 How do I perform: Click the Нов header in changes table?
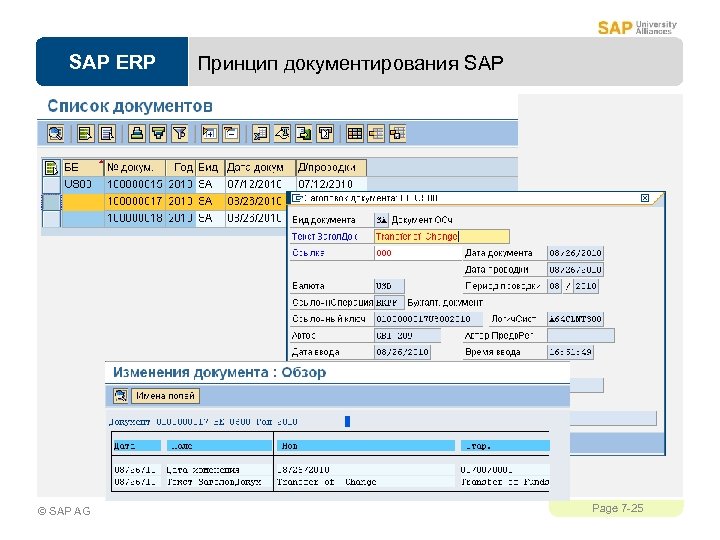click(366, 446)
